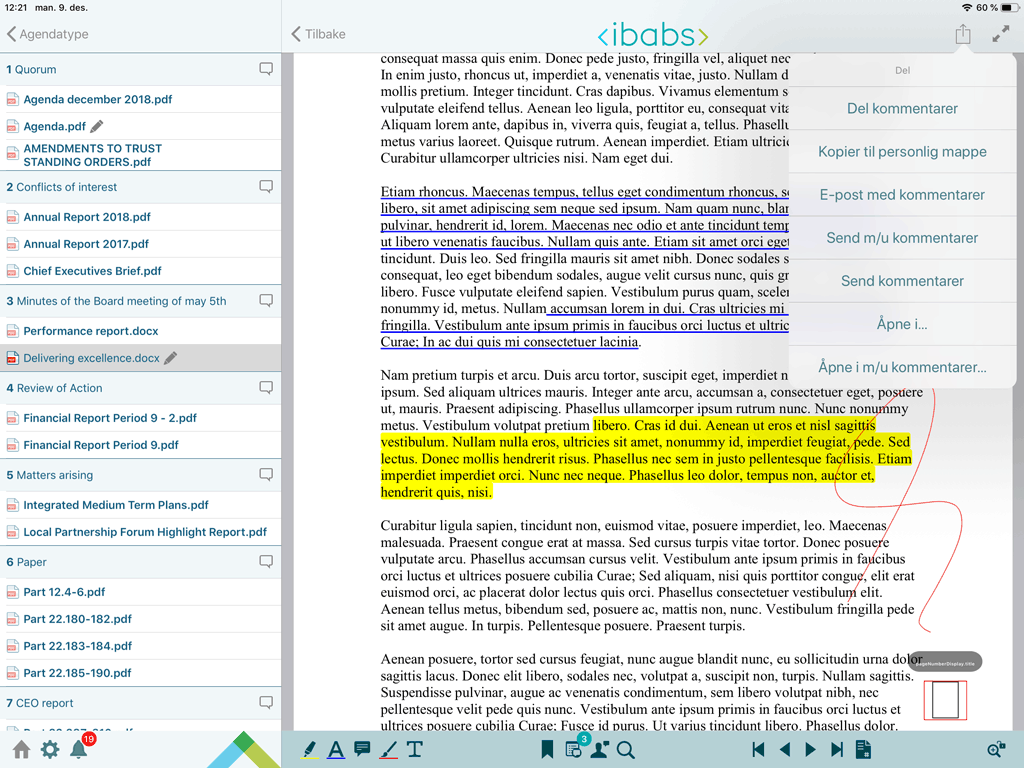This screenshot has width=1024, height=768.
Task: Open Financial Report Period 9.pdf
Action: pyautogui.click(x=140, y=445)
